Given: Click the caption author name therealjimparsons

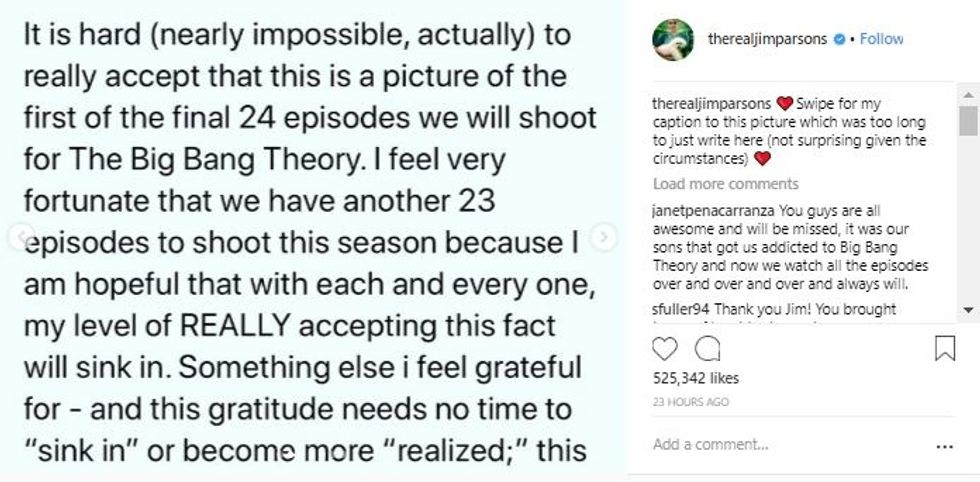Looking at the screenshot, I should click(711, 104).
